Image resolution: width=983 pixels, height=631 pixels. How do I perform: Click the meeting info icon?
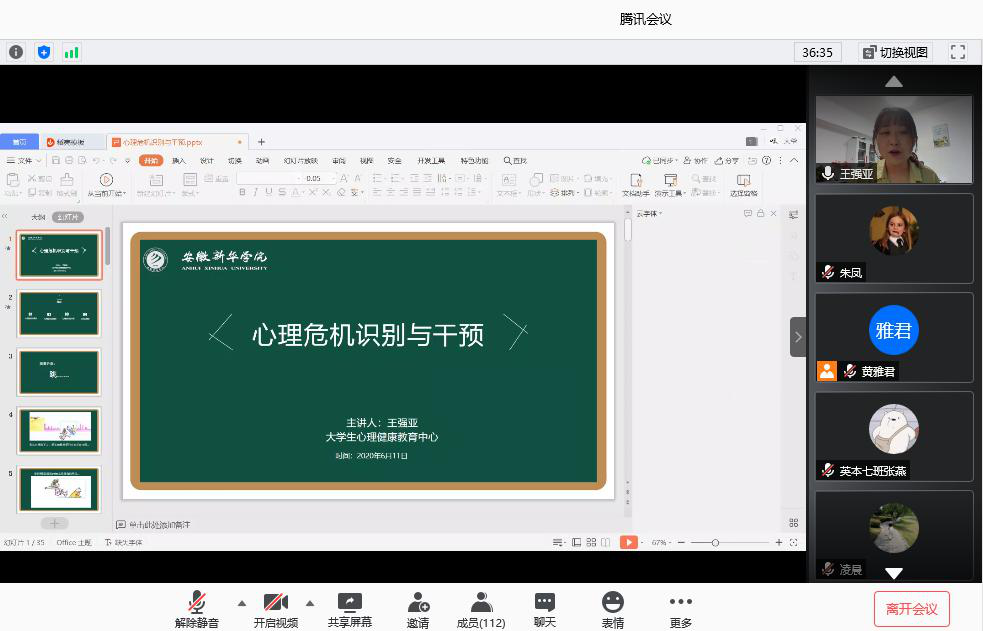tap(16, 52)
